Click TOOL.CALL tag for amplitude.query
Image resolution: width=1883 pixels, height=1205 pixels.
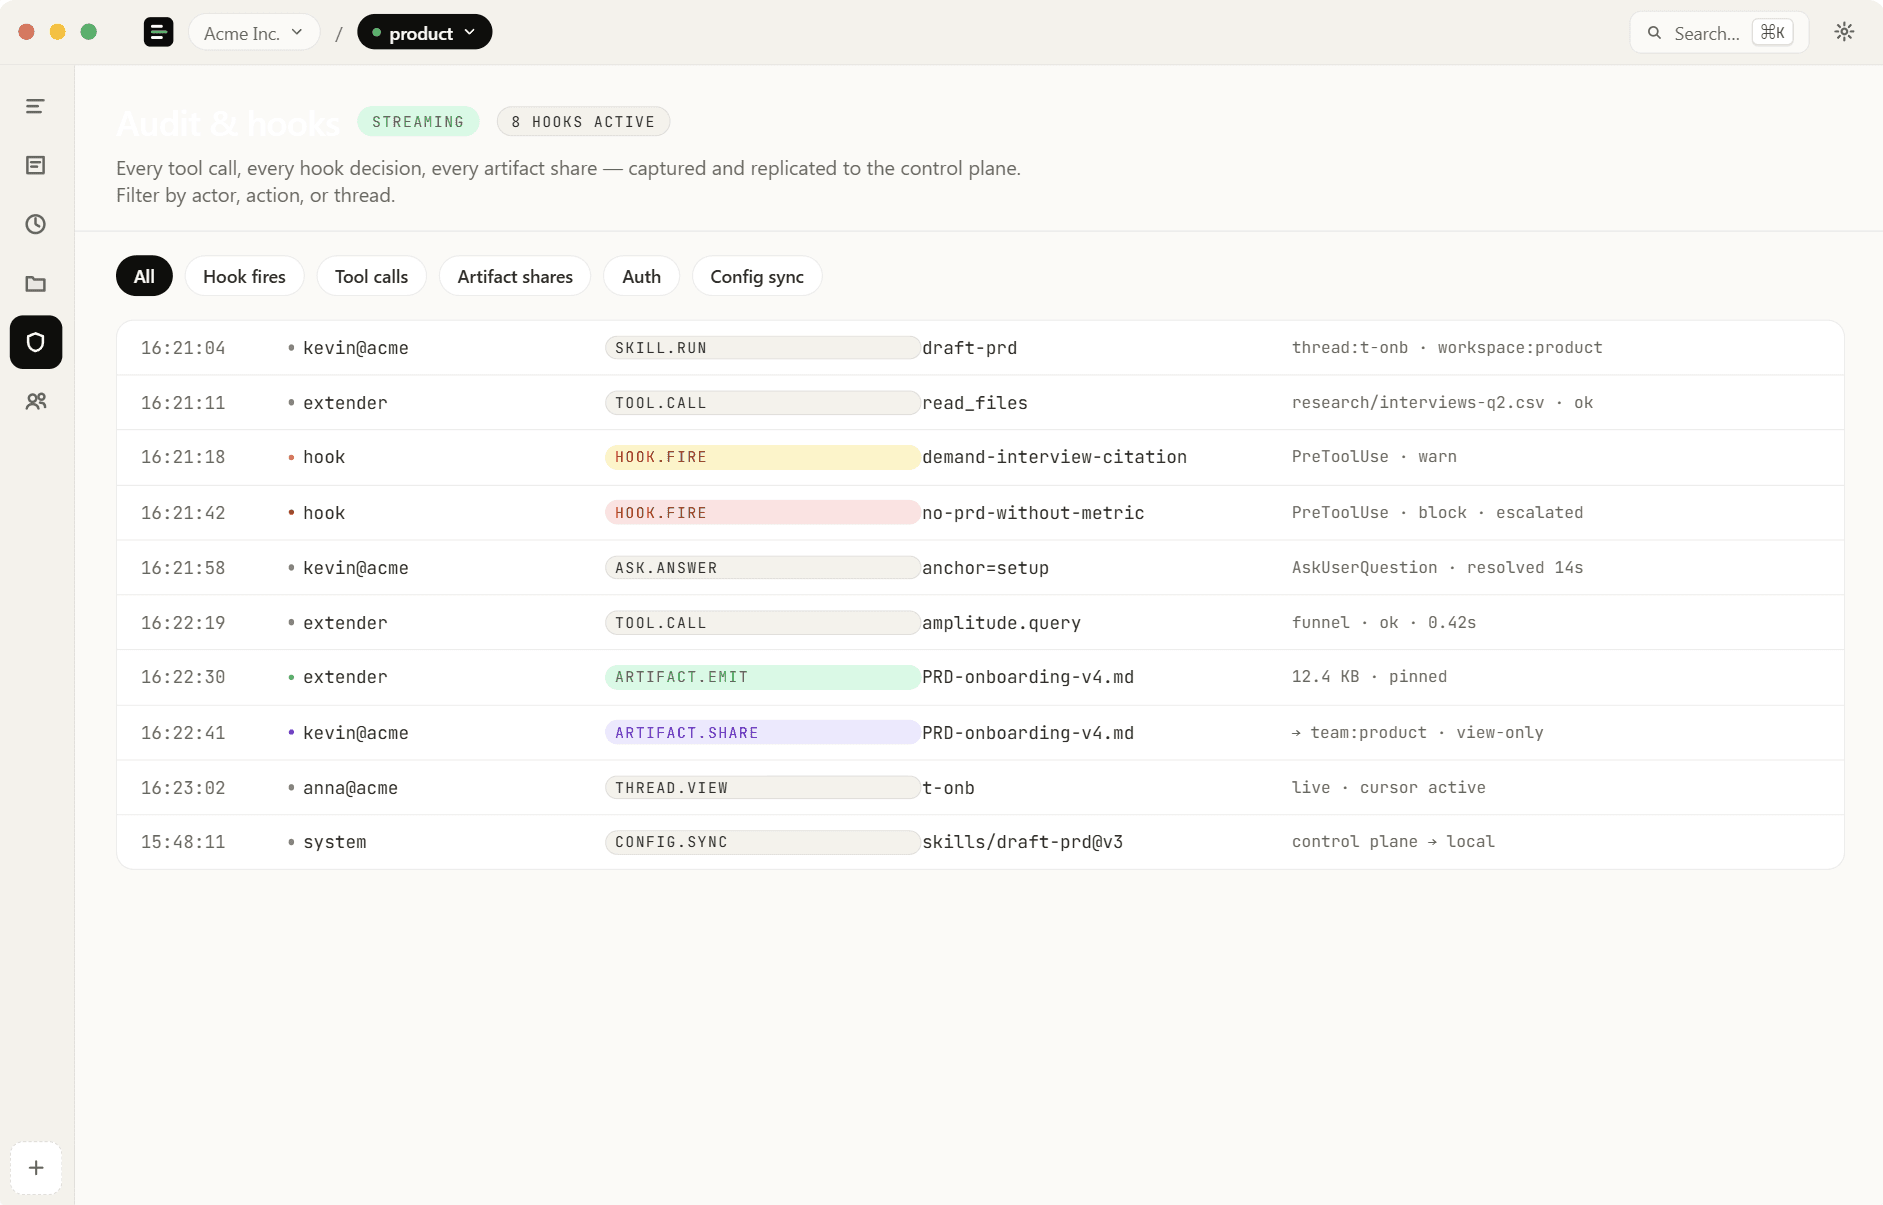pyautogui.click(x=762, y=623)
